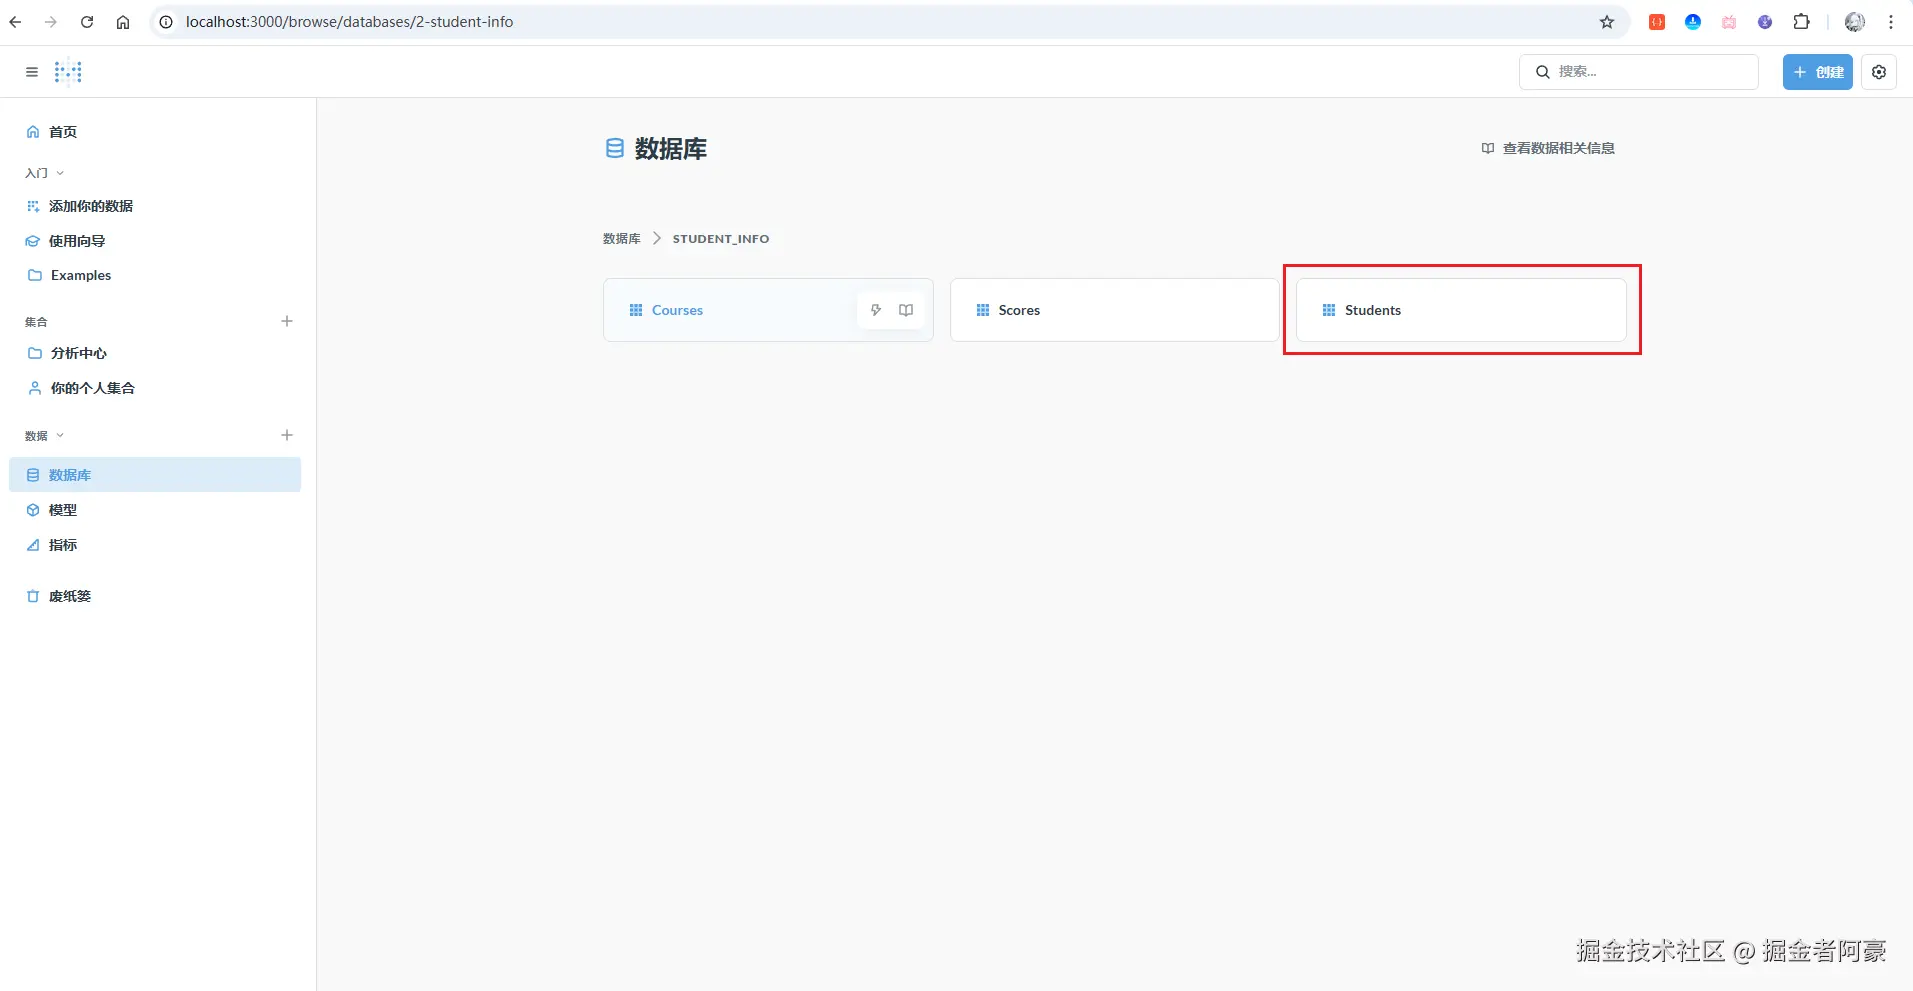Open 指标 metrics page
Screen dimensions: 1913x991
click(155, 545)
